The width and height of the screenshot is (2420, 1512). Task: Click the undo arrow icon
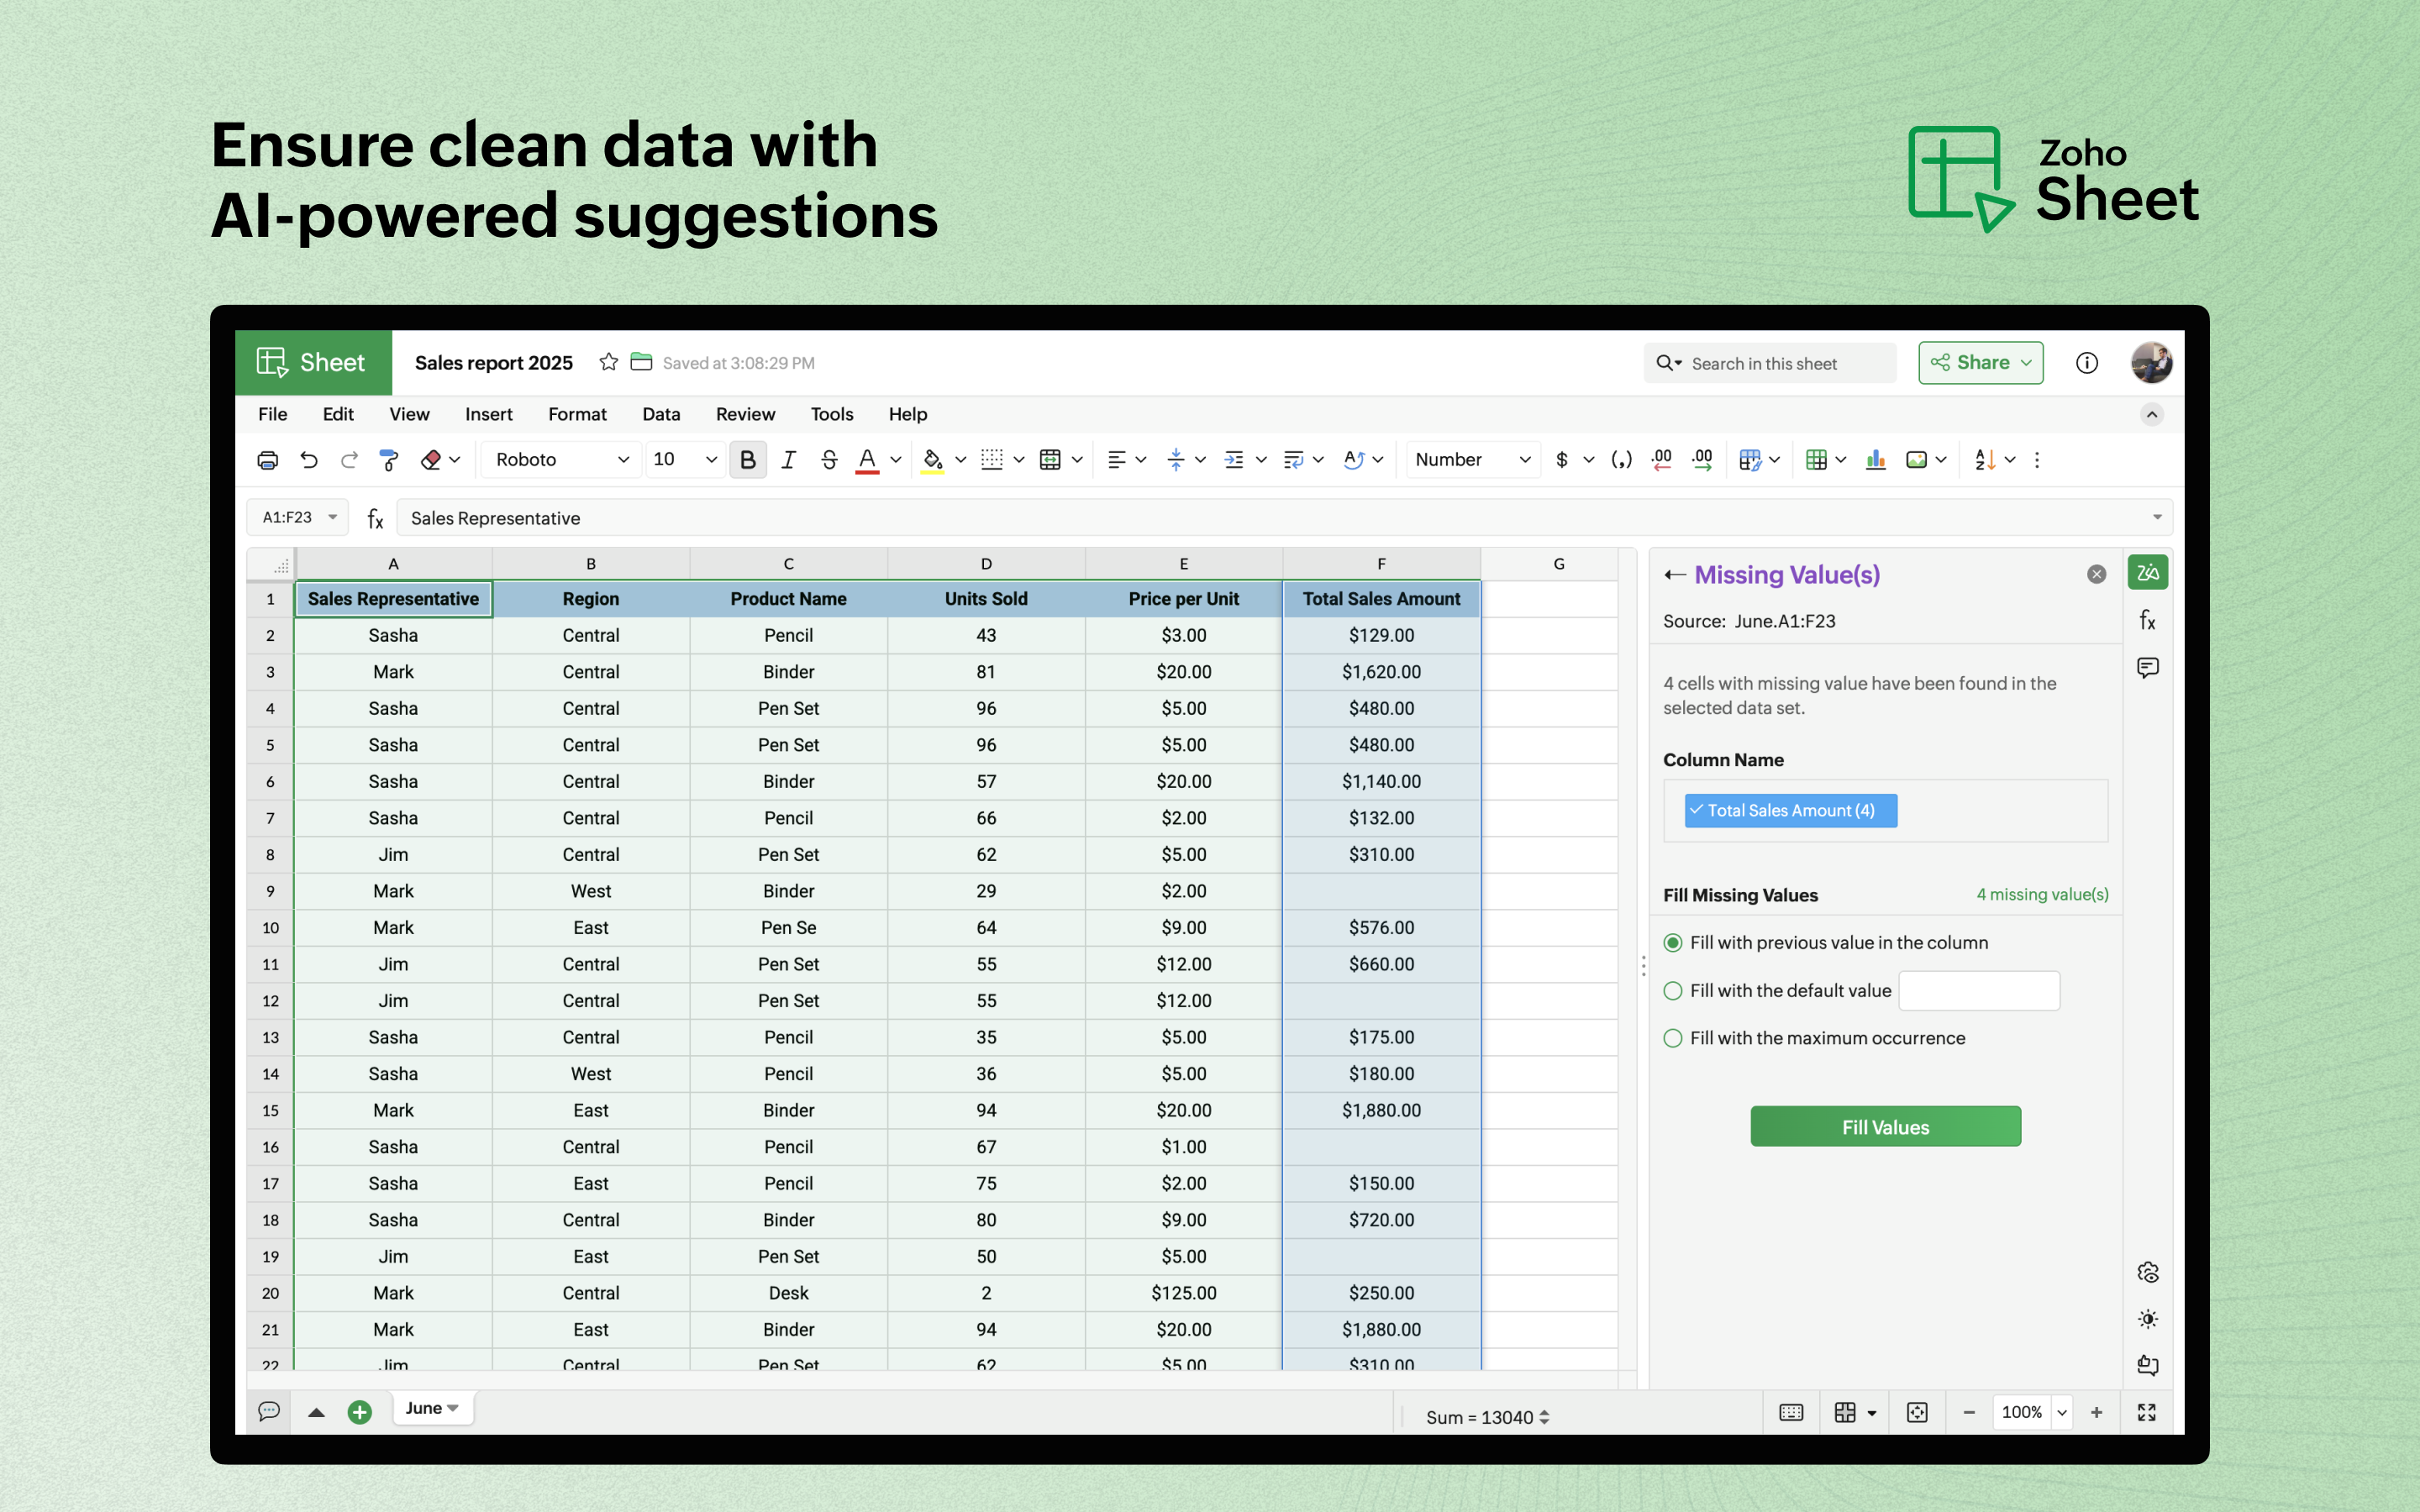[x=309, y=460]
